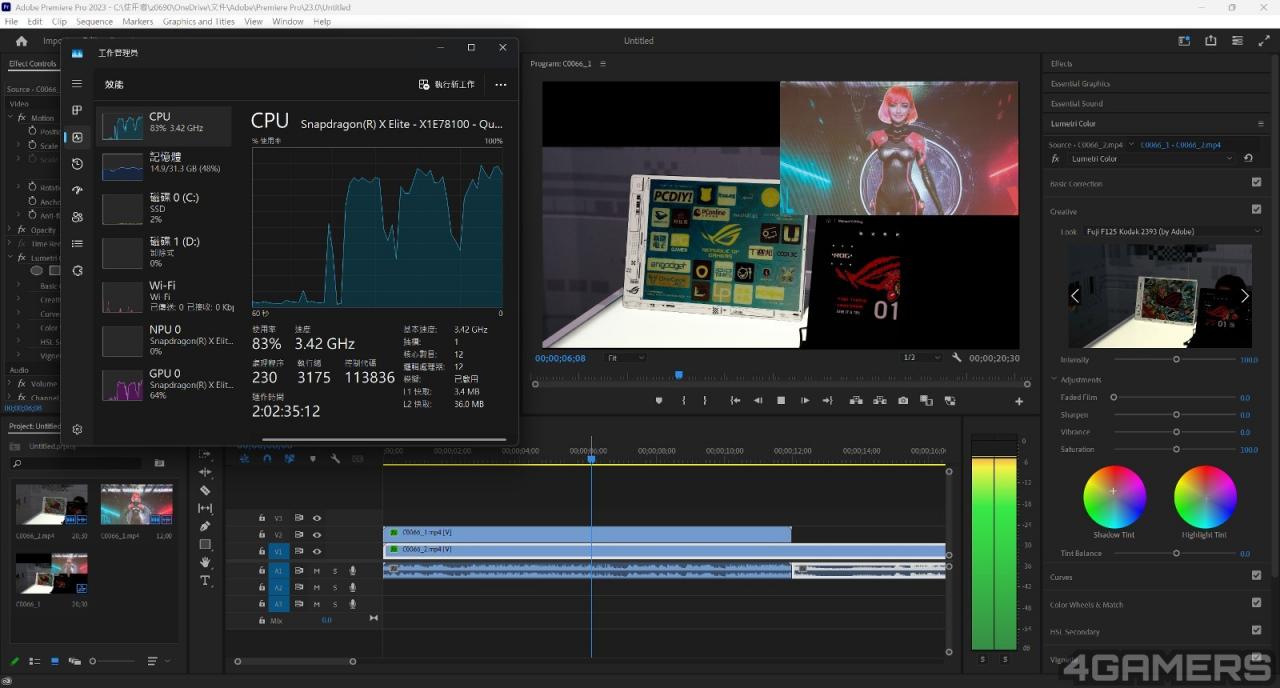The width and height of the screenshot is (1280, 688).
Task: Toggle the Curves section checkbox
Action: coord(1256,575)
